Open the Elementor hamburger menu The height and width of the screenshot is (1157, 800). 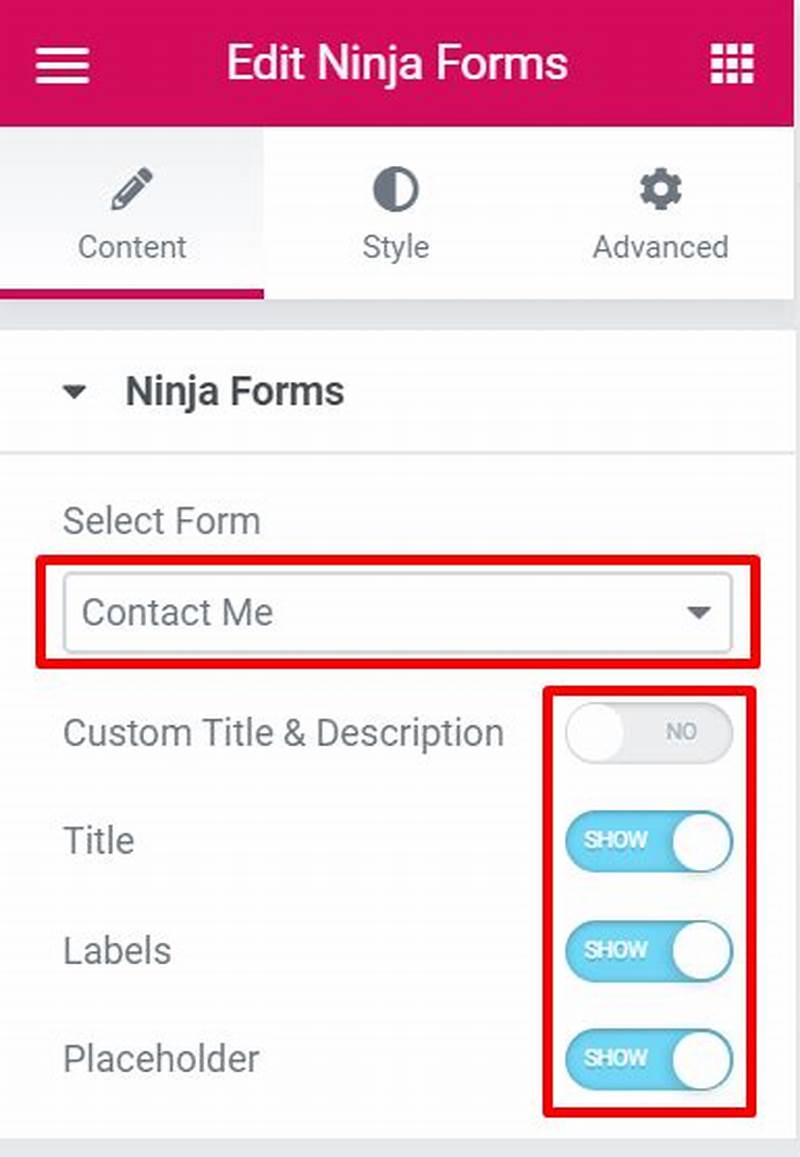(60, 63)
